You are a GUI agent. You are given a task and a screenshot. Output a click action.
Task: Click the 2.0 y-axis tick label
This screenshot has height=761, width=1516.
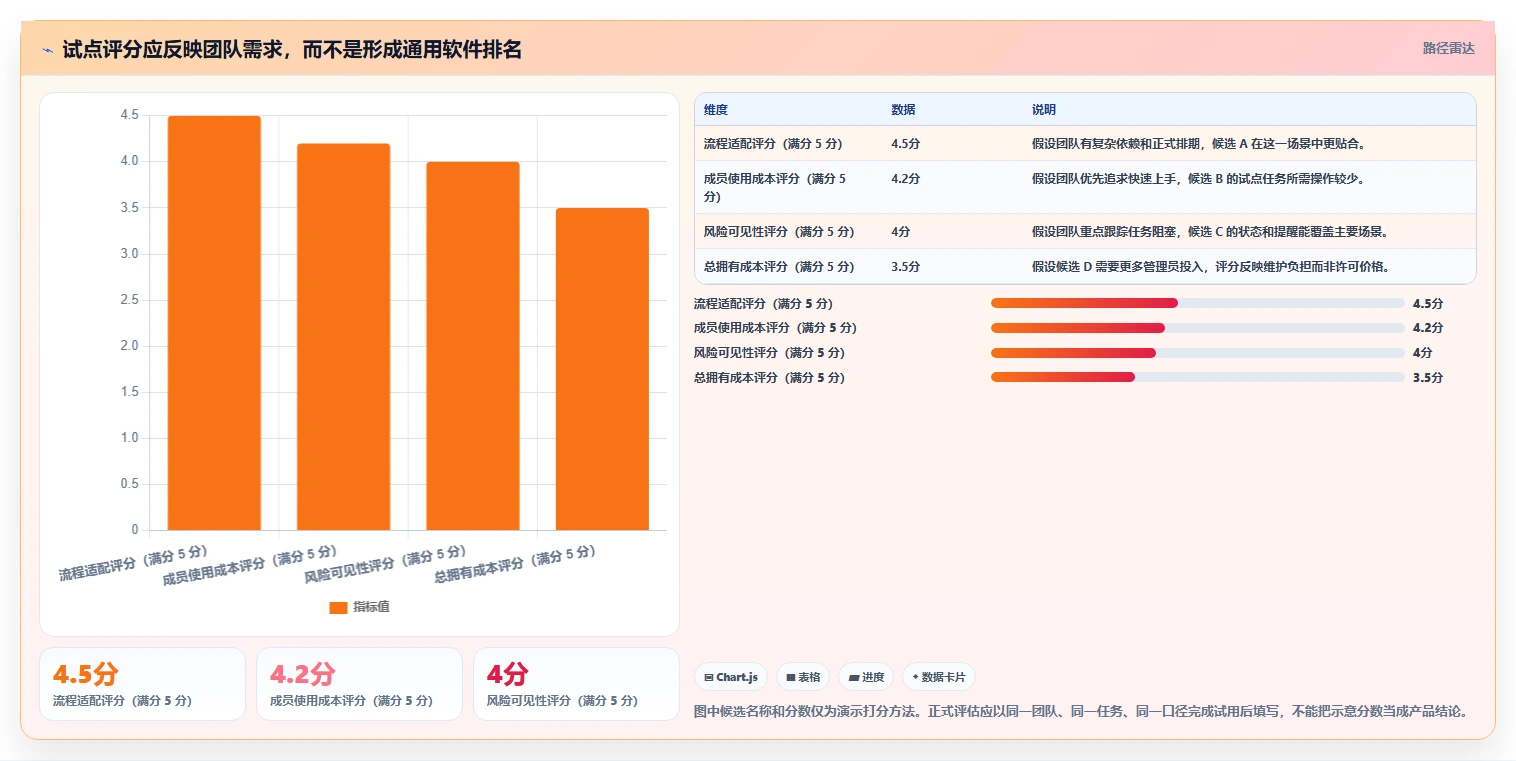(130, 346)
